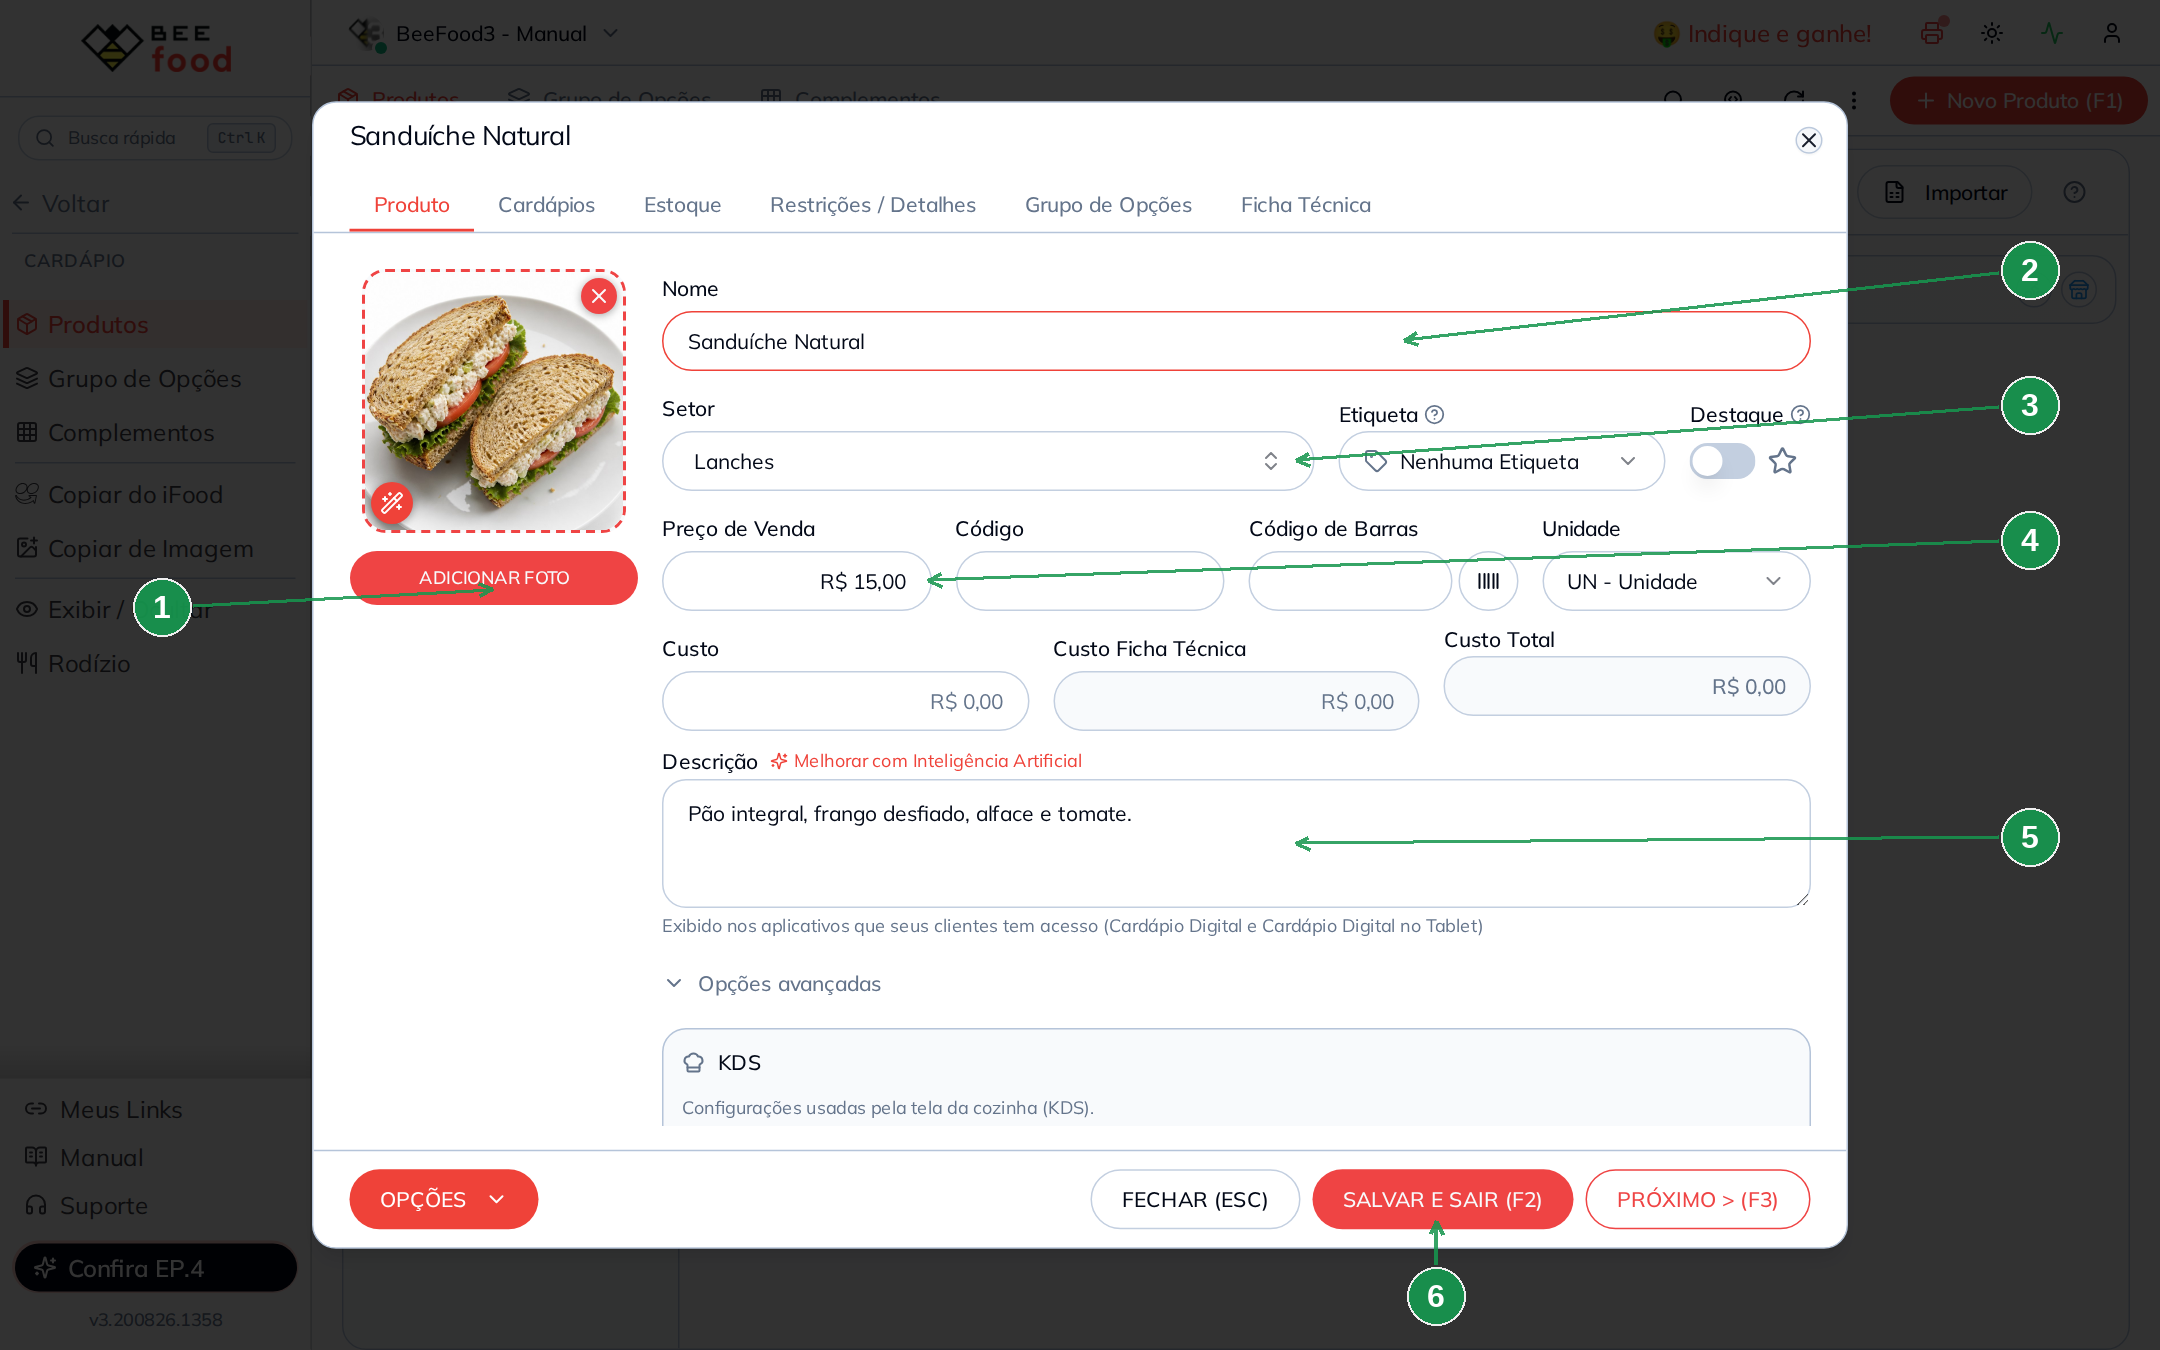Image resolution: width=2160 pixels, height=1350 pixels.
Task: Click Melhorar com Inteligência Artificial
Action: 926,761
